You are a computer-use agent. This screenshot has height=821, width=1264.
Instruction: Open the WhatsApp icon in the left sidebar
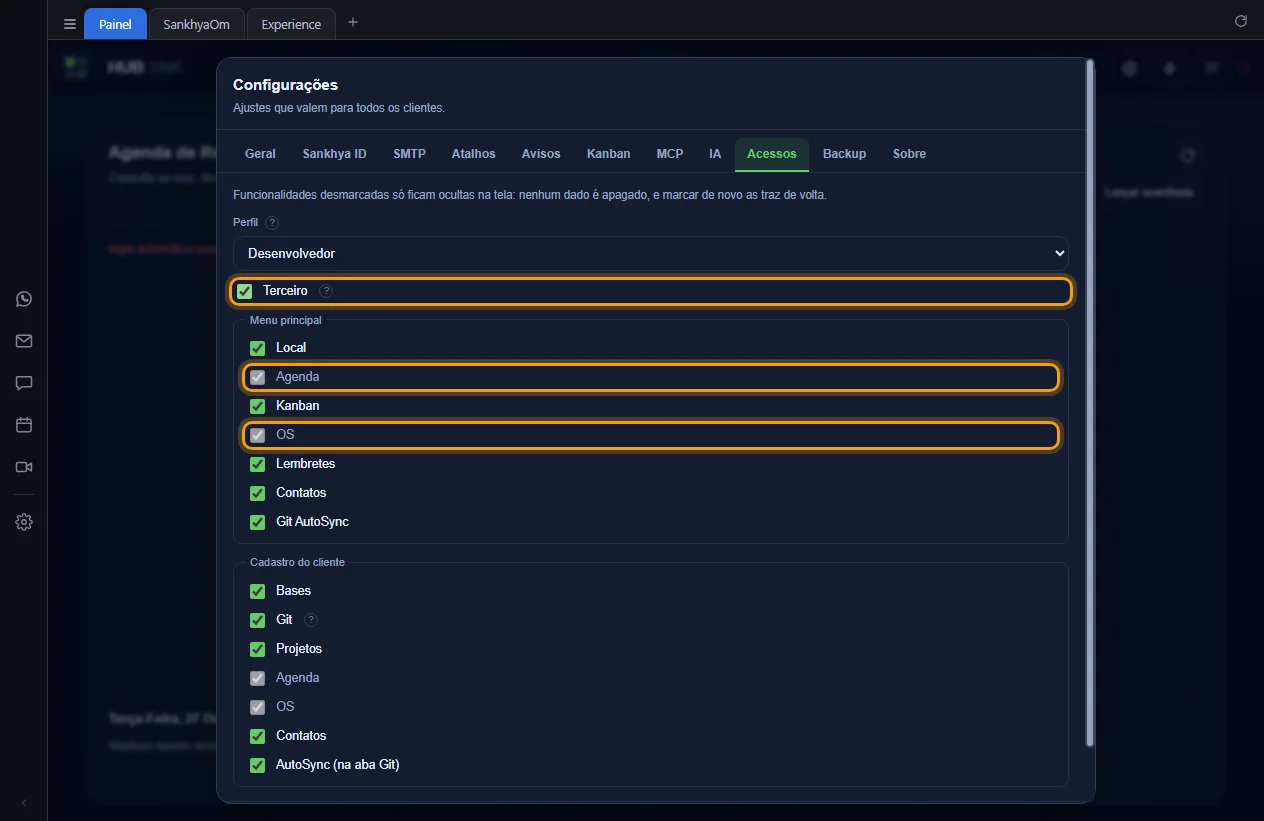click(24, 299)
